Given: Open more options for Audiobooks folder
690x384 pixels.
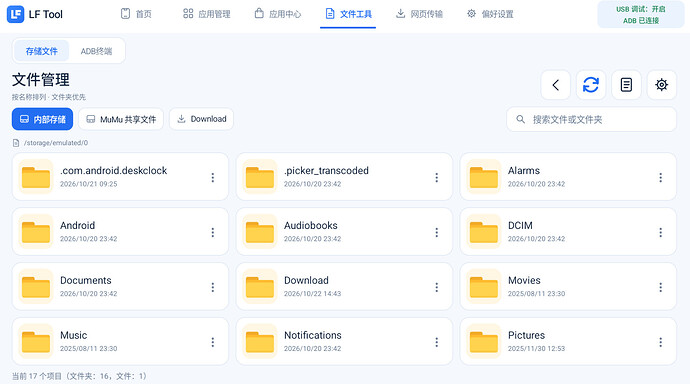Looking at the screenshot, I should 437,232.
